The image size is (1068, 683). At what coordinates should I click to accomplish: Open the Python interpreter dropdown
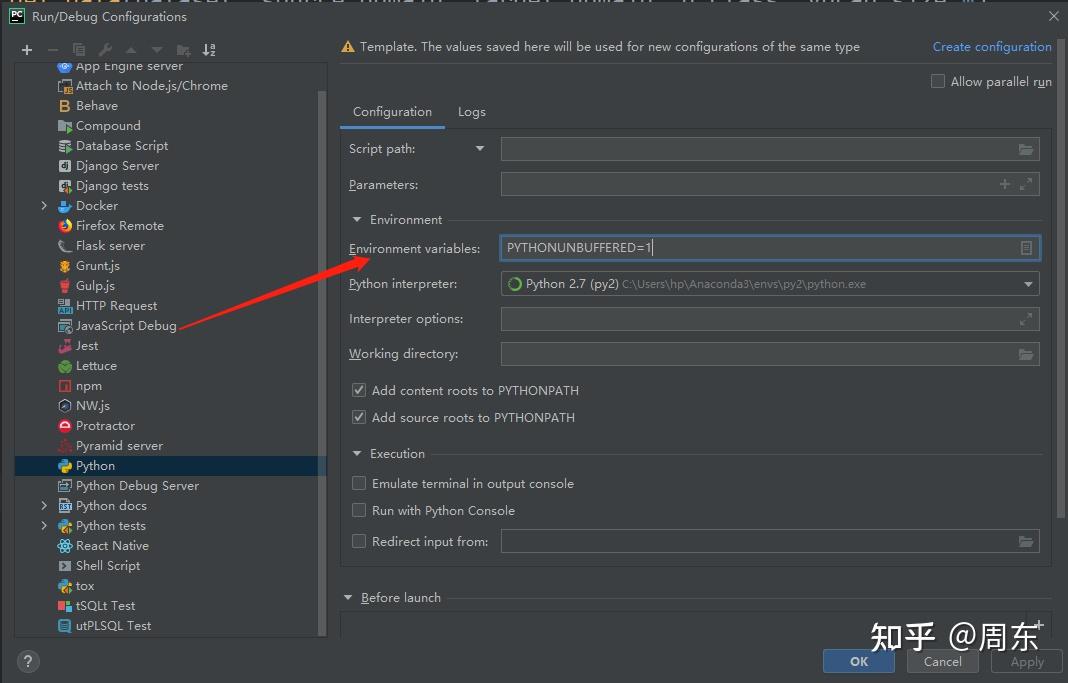coord(1028,284)
